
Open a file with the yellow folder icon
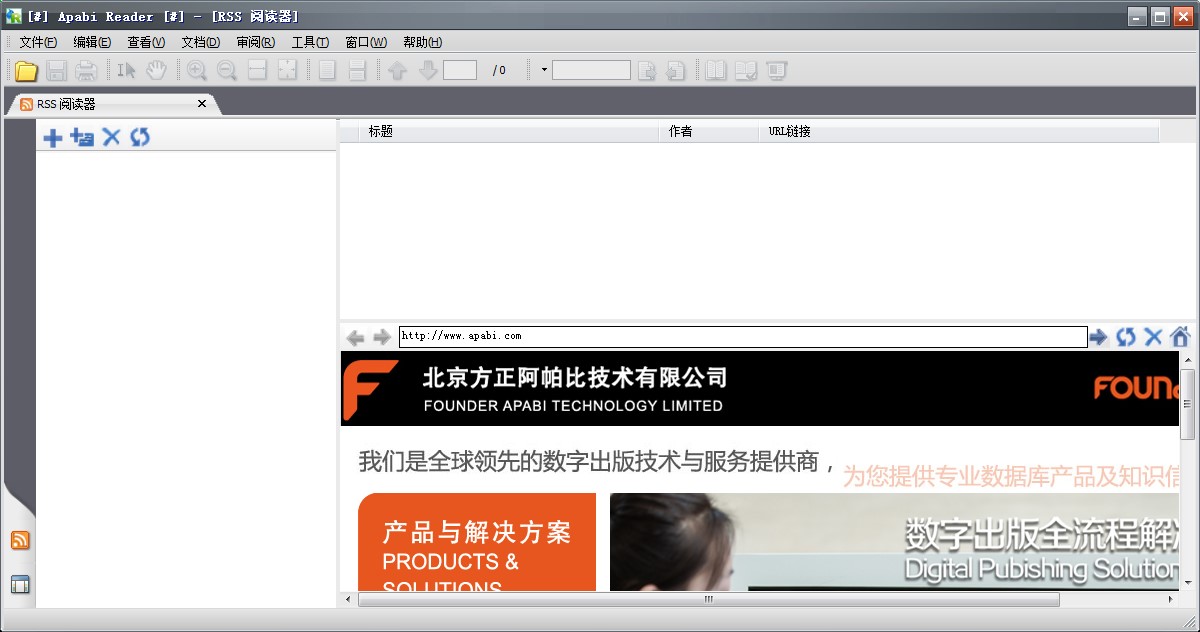click(x=26, y=71)
